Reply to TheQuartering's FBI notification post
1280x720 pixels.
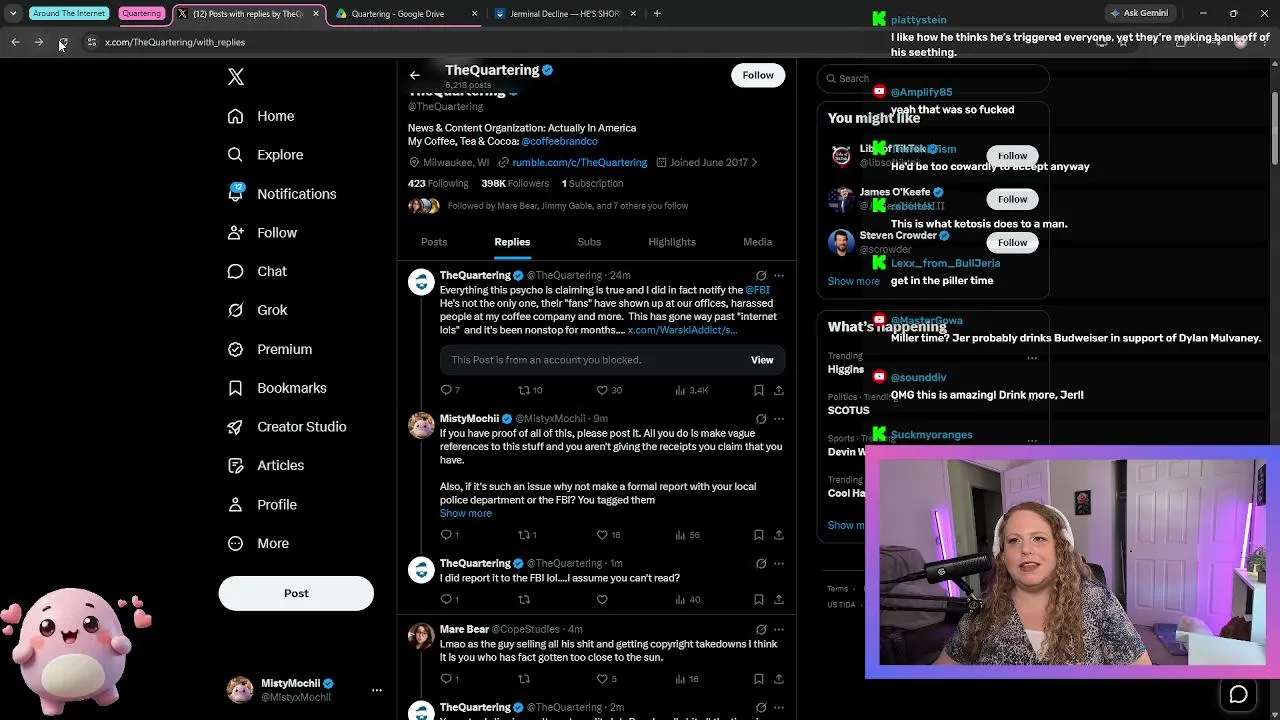[446, 390]
